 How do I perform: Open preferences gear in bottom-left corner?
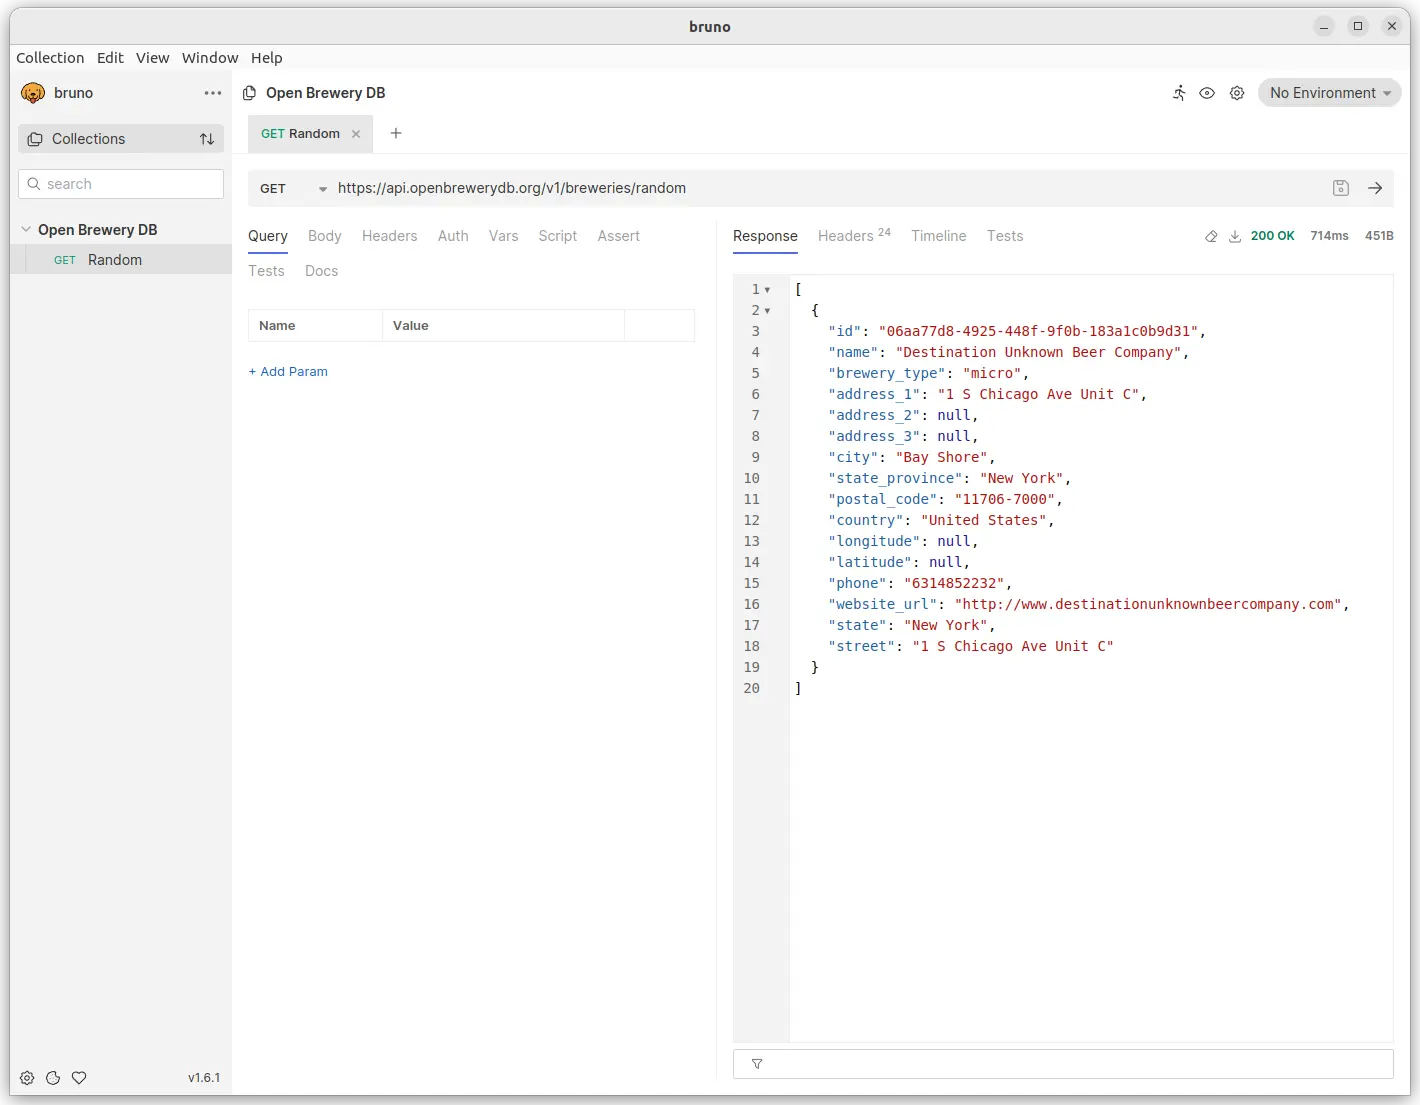pos(27,1078)
